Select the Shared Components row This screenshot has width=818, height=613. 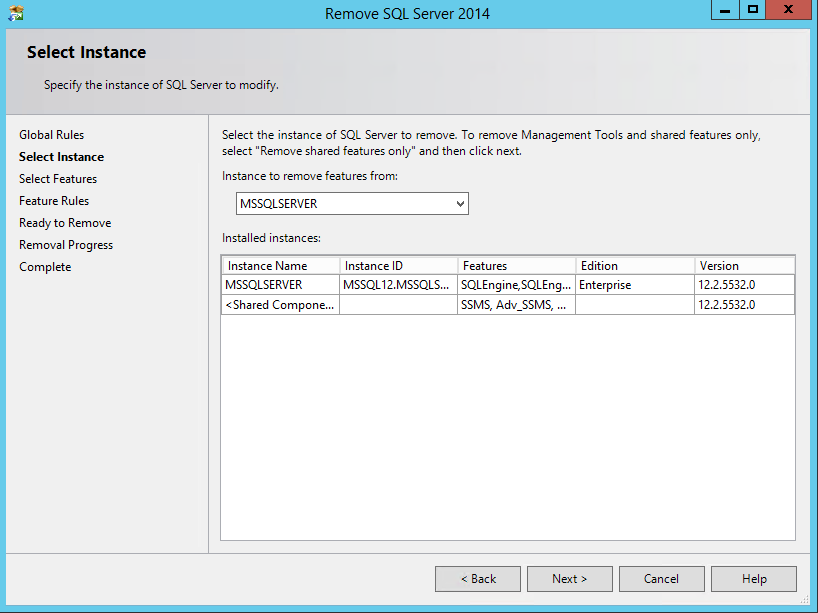(280, 305)
